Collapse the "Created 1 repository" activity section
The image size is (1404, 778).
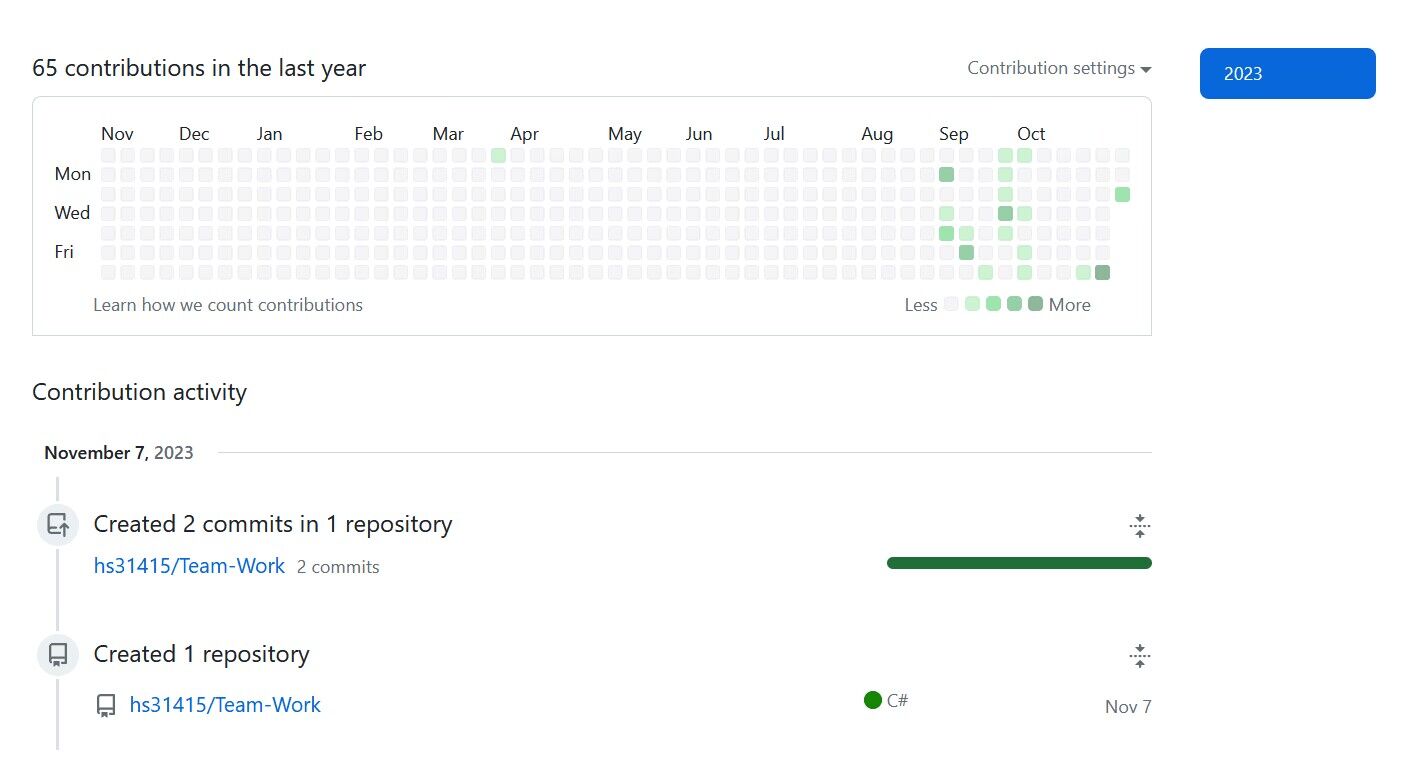pyautogui.click(x=1139, y=657)
